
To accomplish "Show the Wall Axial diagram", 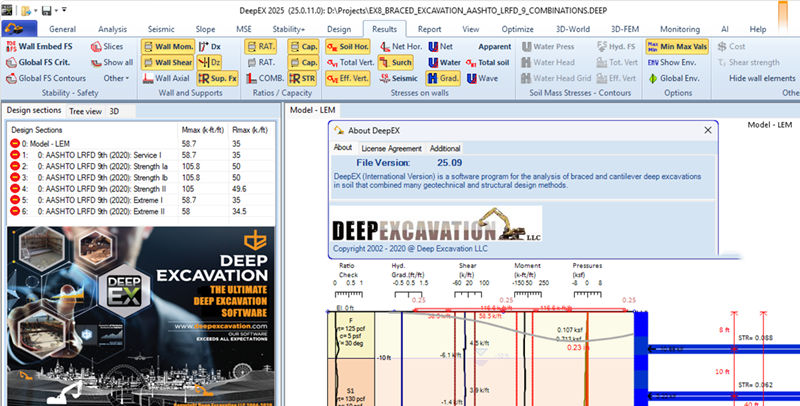I will pyautogui.click(x=166, y=78).
